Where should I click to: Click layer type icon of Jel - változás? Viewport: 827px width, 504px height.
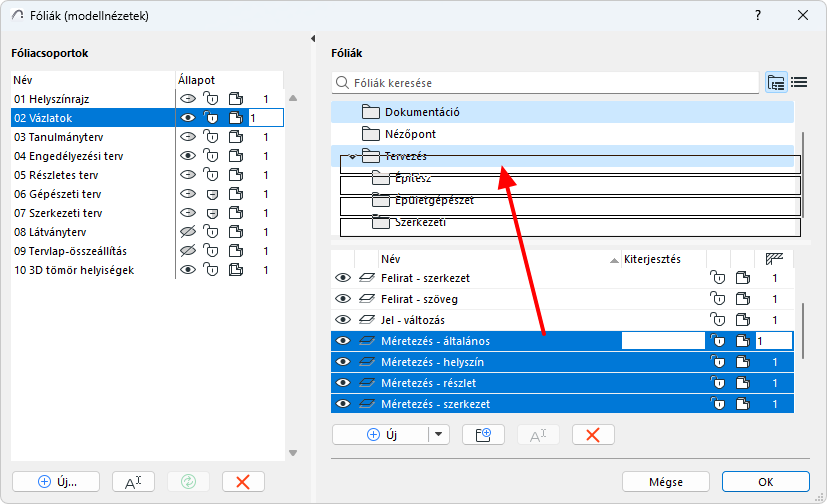pos(367,320)
